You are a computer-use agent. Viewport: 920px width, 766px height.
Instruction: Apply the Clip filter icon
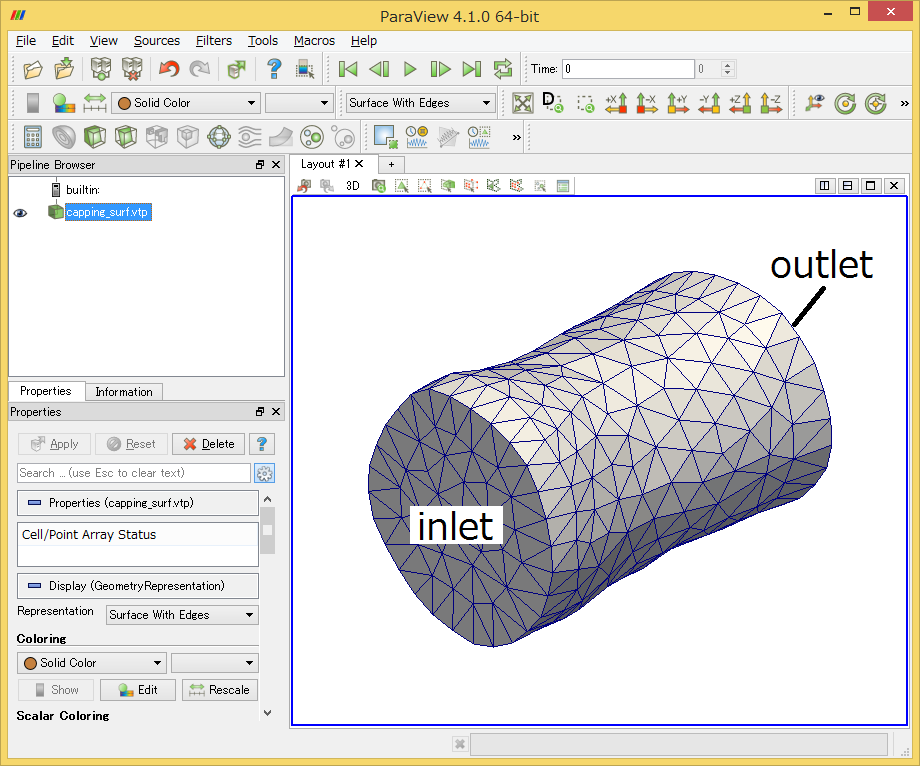coord(94,137)
